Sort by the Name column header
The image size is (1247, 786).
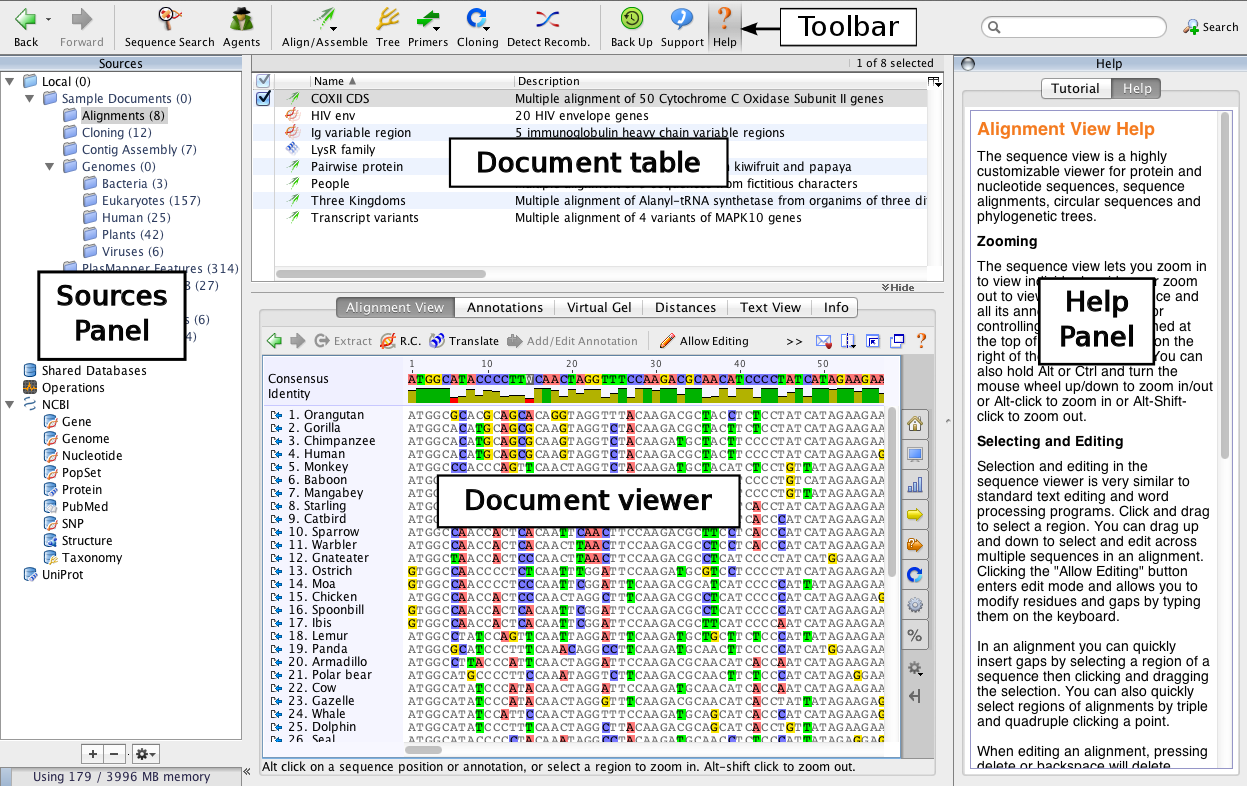click(x=411, y=81)
